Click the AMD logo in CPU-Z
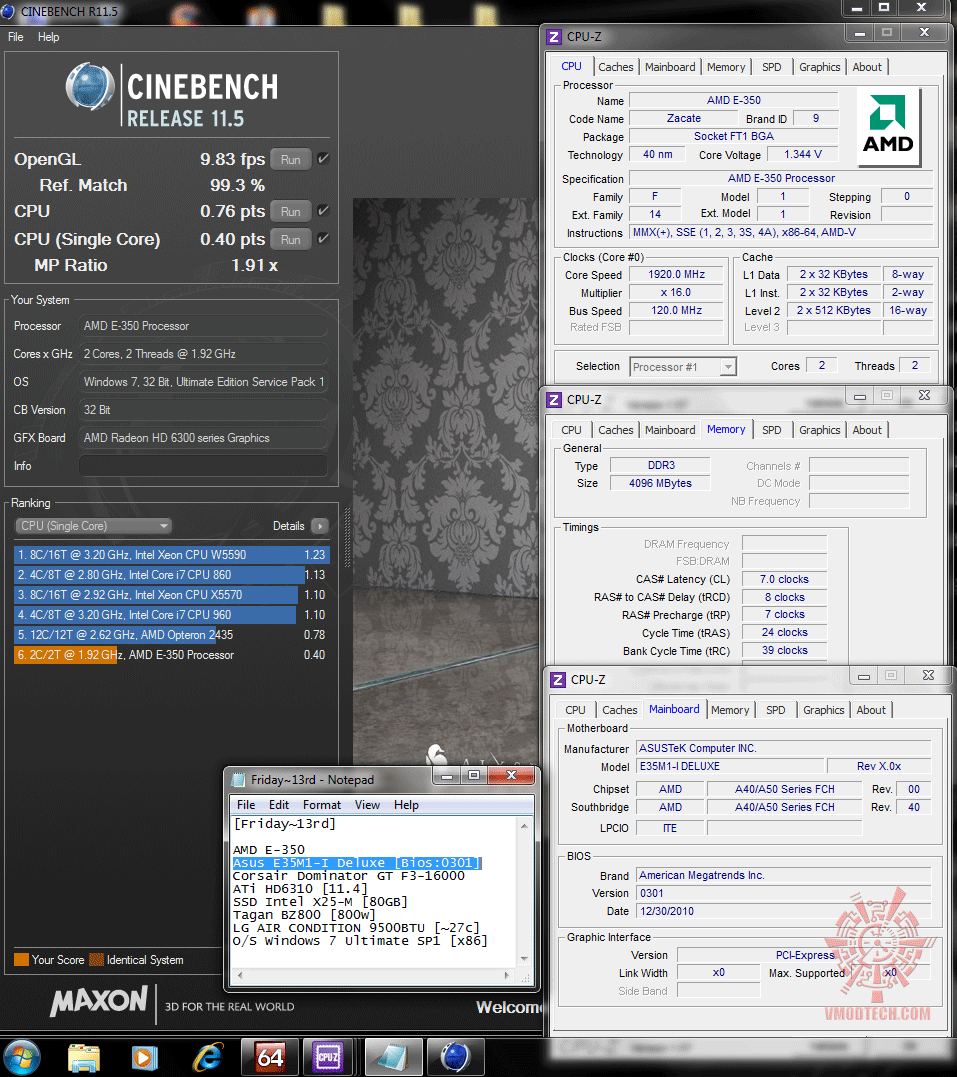The image size is (957, 1077). [888, 126]
